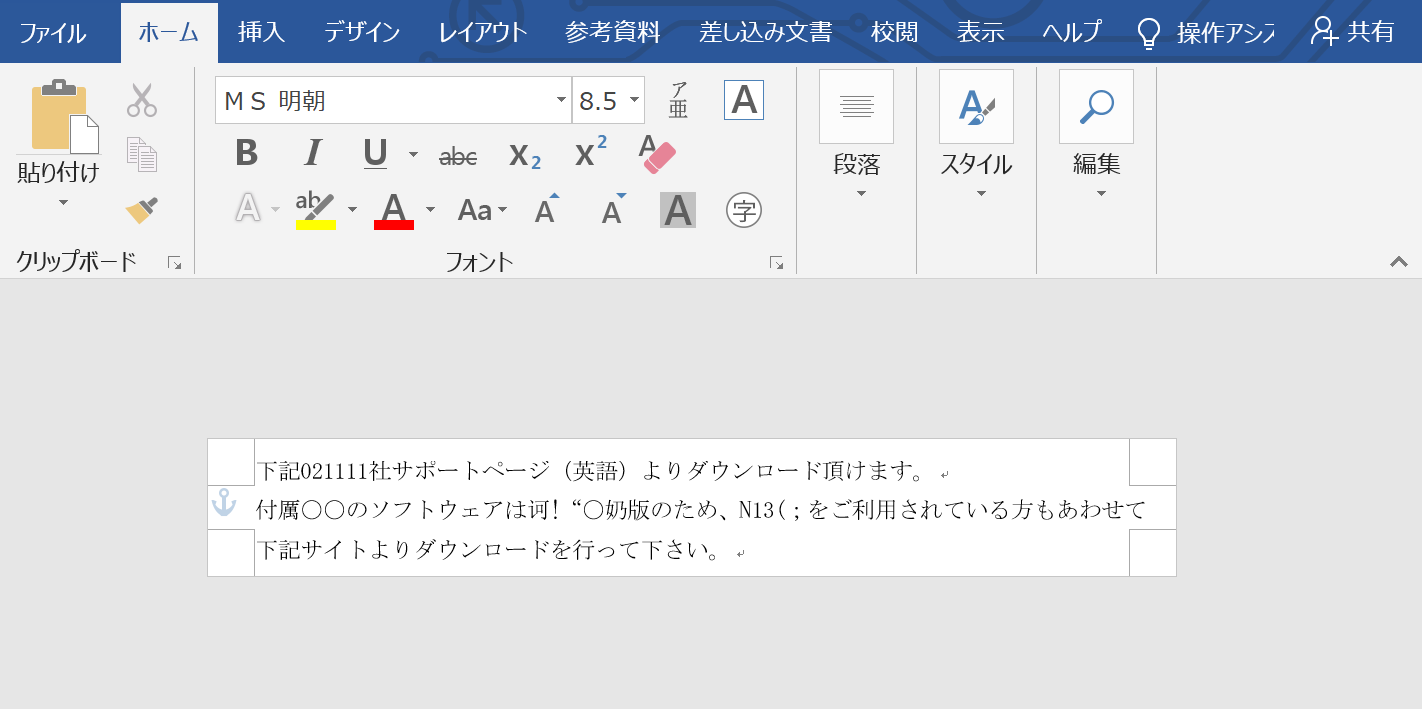Toggle Italic formatting
The width and height of the screenshot is (1422, 709).
tap(312, 154)
